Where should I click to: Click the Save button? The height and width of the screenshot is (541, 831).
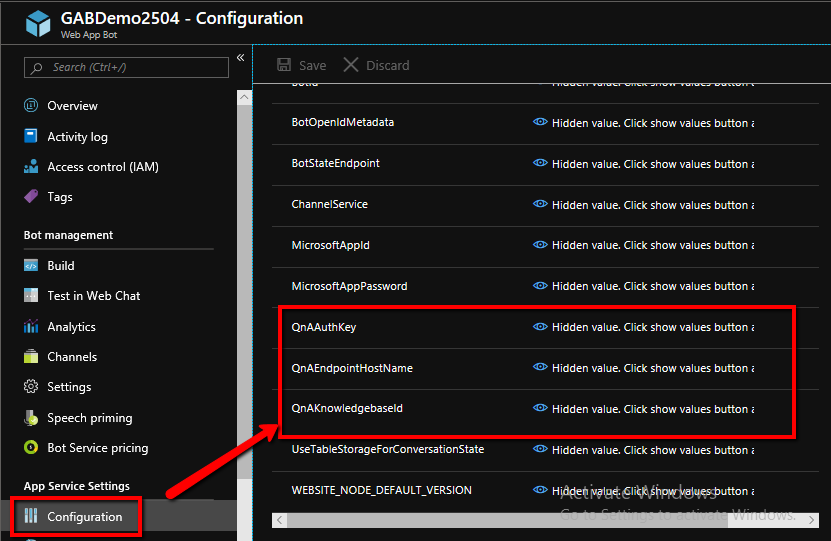(302, 65)
